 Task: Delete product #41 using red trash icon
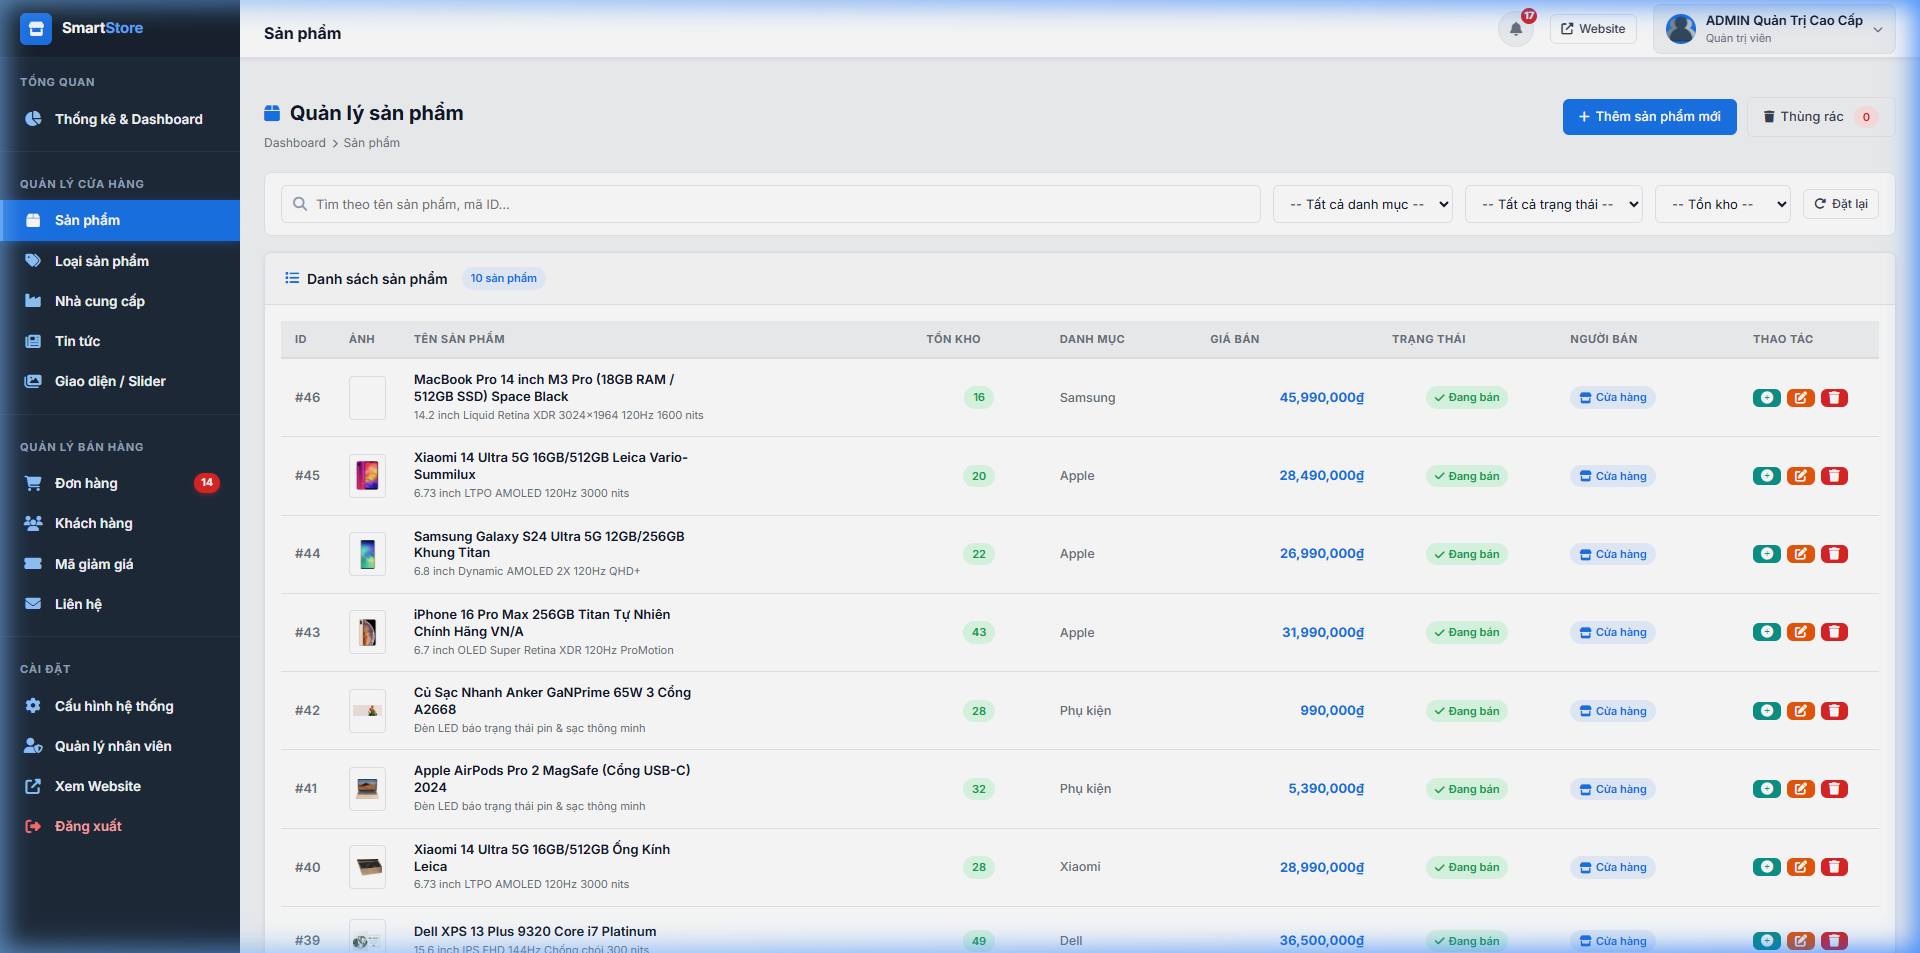pyautogui.click(x=1834, y=789)
